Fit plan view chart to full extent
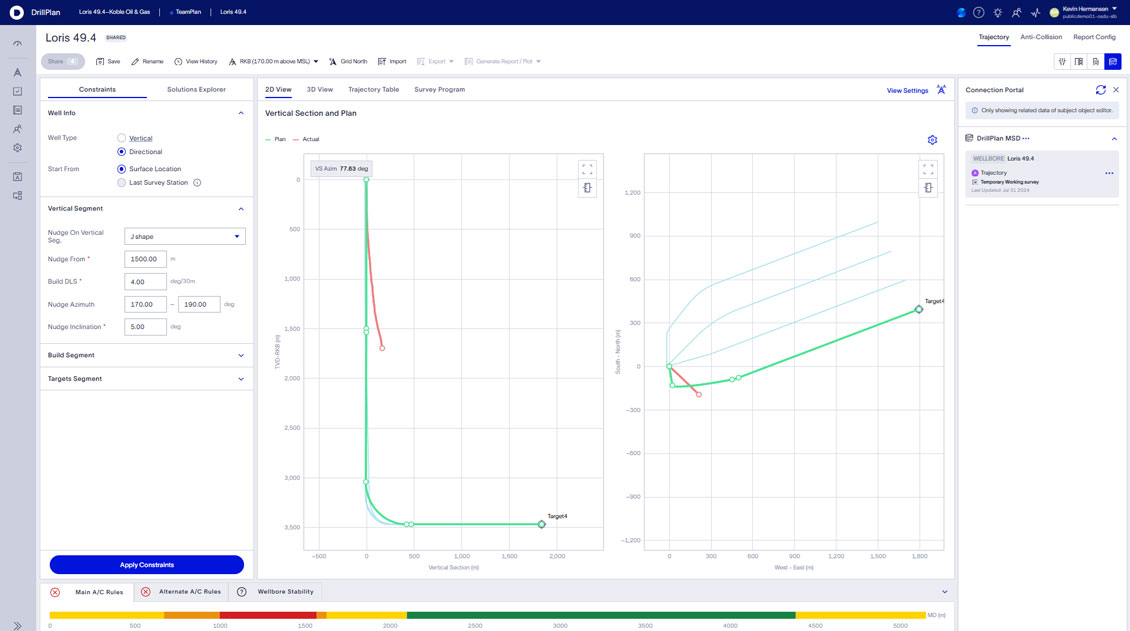 tap(928, 169)
